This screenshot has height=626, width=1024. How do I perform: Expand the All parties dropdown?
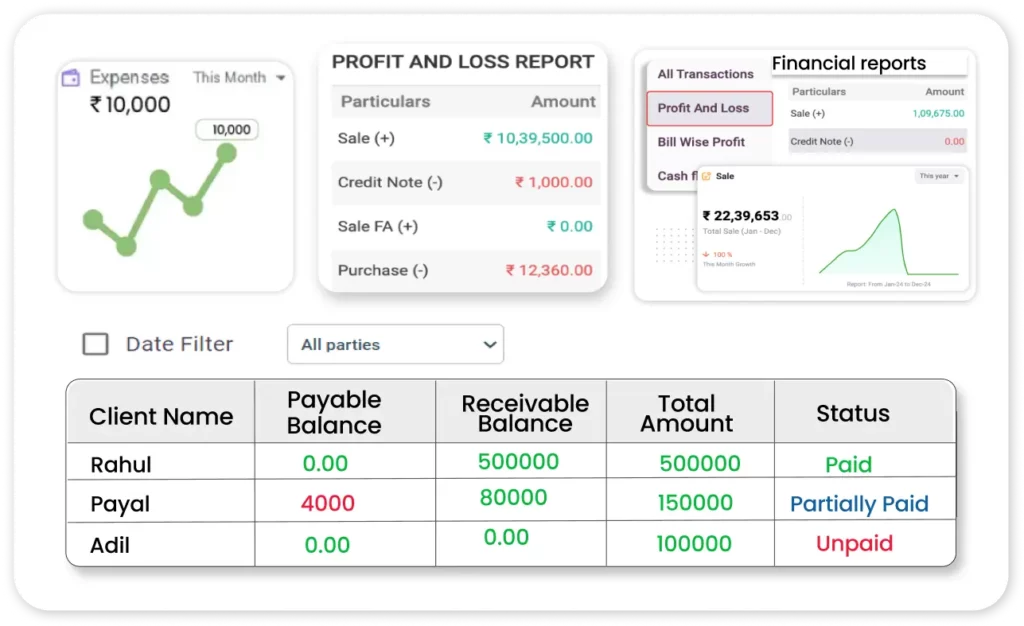point(395,344)
